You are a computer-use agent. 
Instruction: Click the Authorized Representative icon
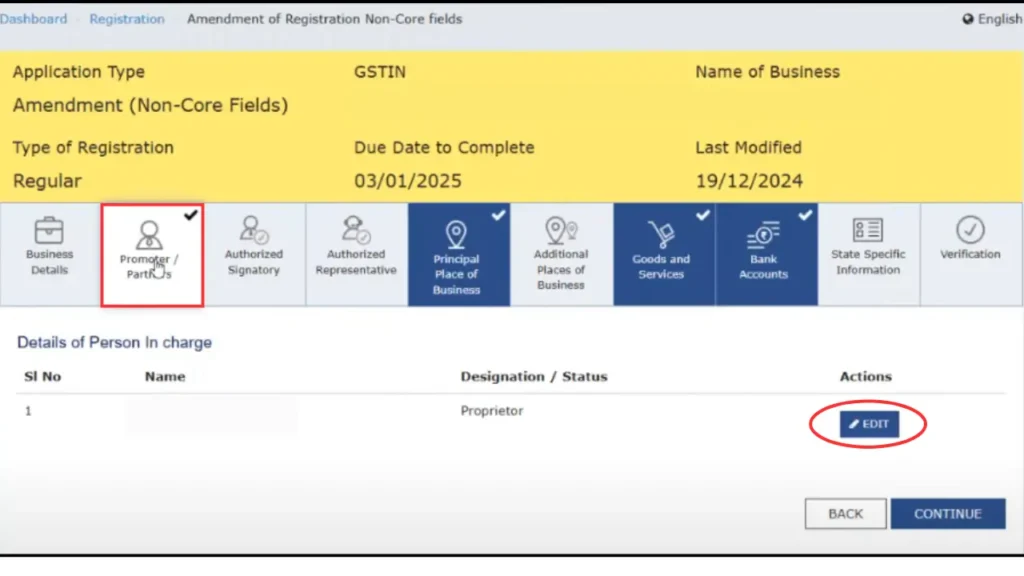point(356,229)
